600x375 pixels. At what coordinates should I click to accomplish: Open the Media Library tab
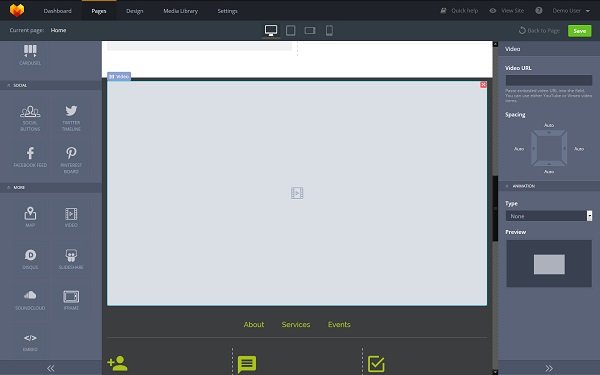(x=181, y=11)
